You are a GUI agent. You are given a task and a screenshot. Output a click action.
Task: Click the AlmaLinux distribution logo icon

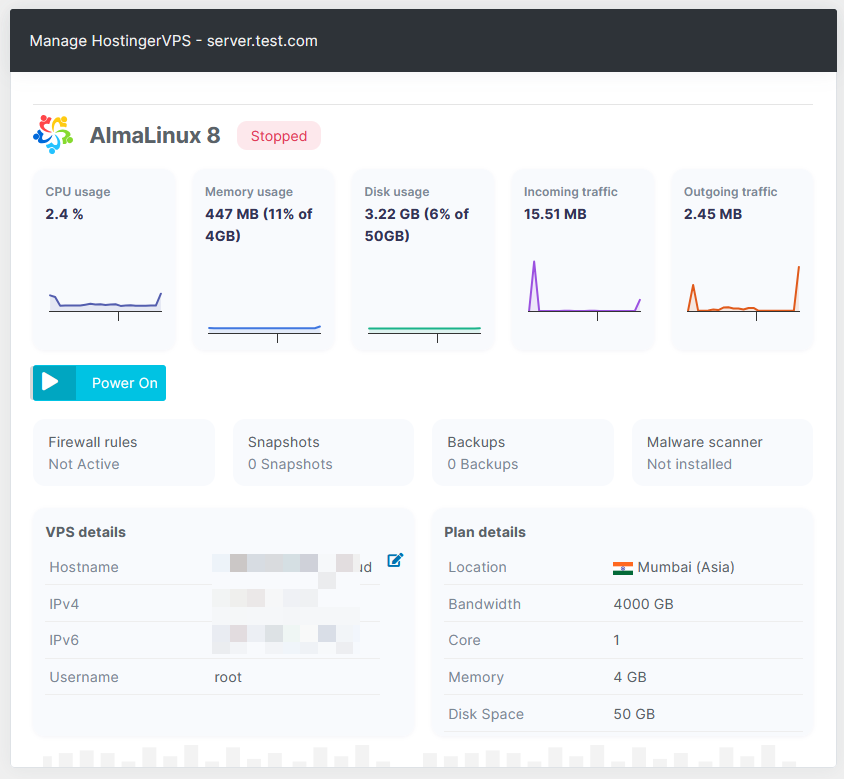(x=51, y=133)
